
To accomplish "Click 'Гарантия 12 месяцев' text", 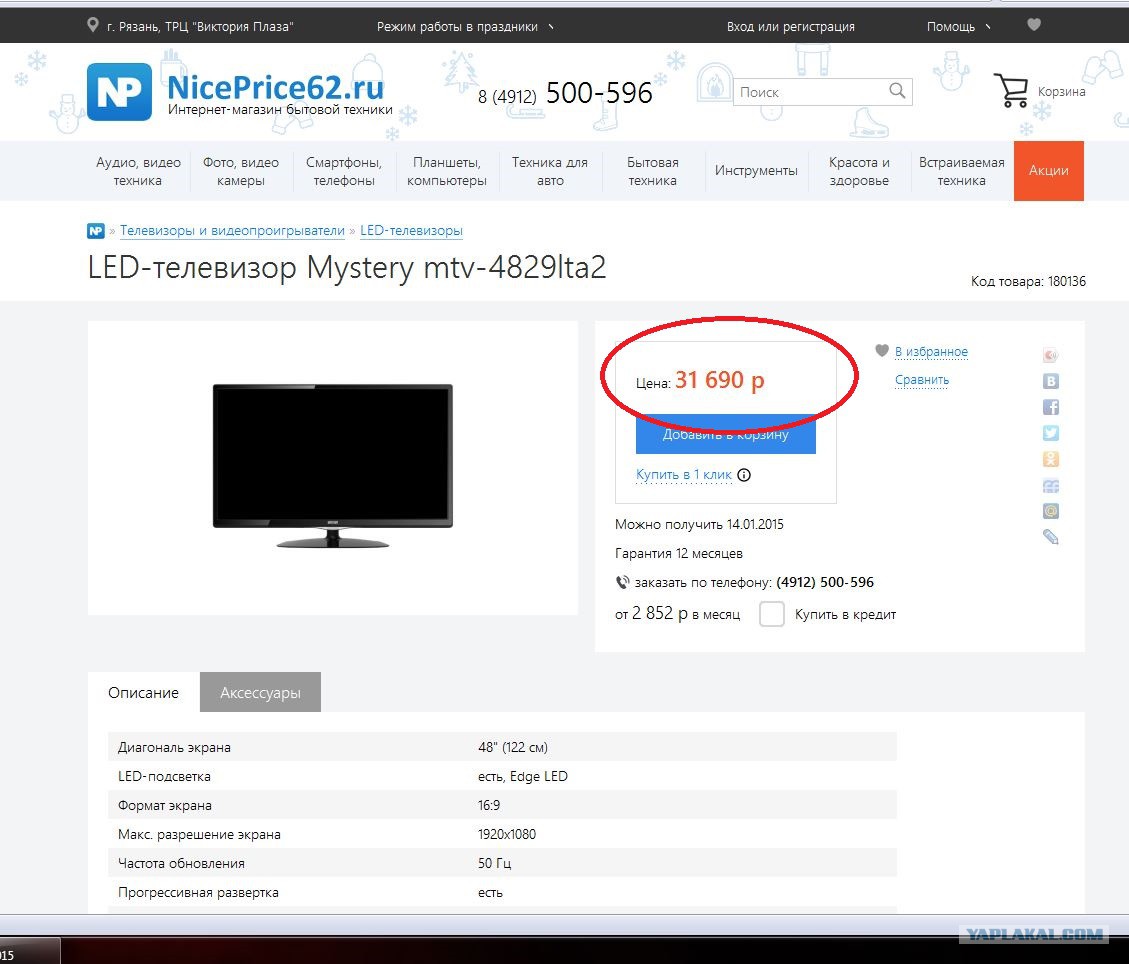I will [x=678, y=554].
